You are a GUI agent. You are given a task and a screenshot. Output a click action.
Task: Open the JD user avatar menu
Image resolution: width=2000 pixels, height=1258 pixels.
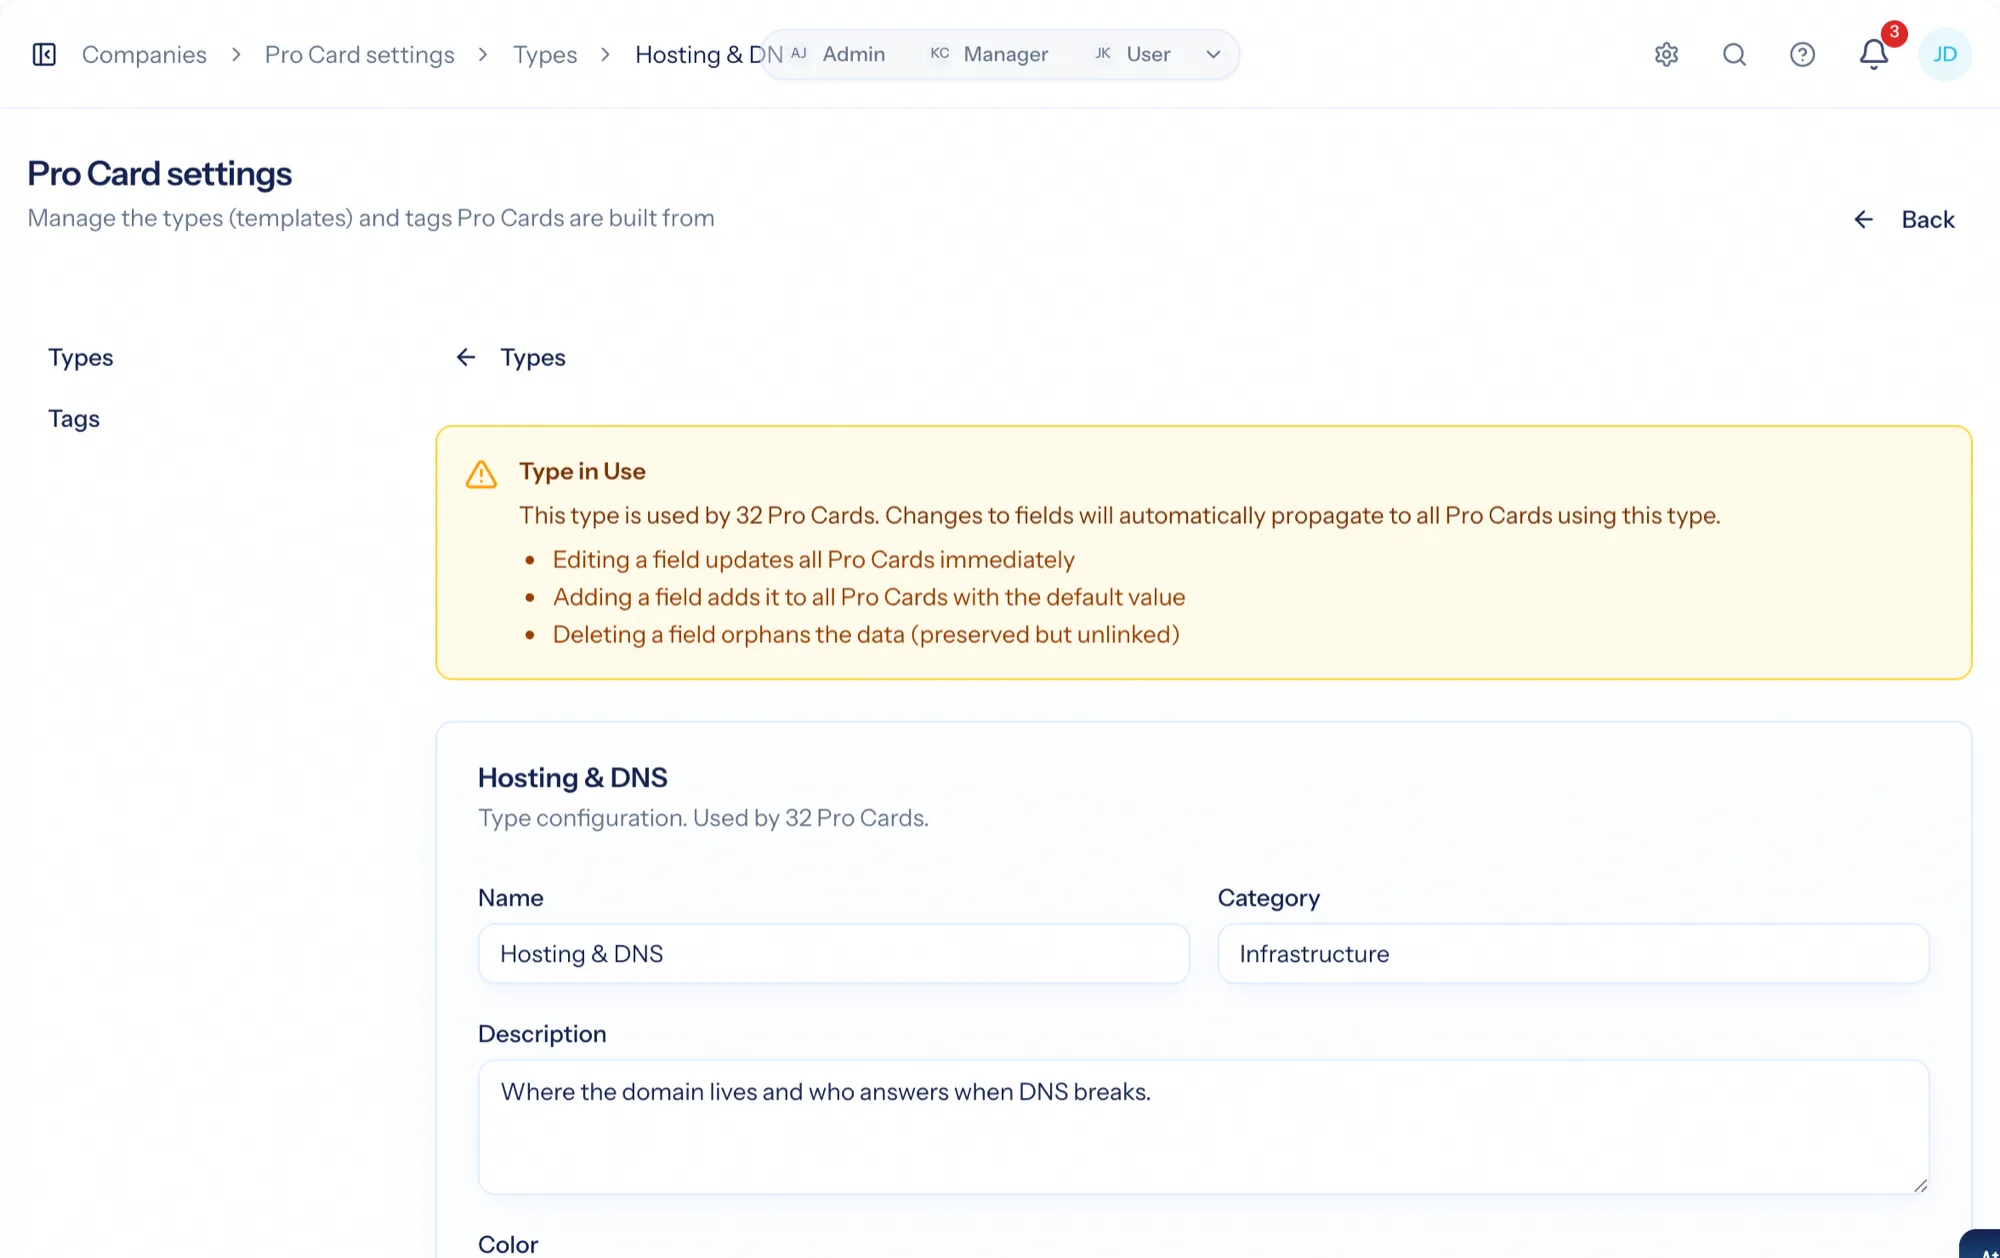click(1944, 54)
